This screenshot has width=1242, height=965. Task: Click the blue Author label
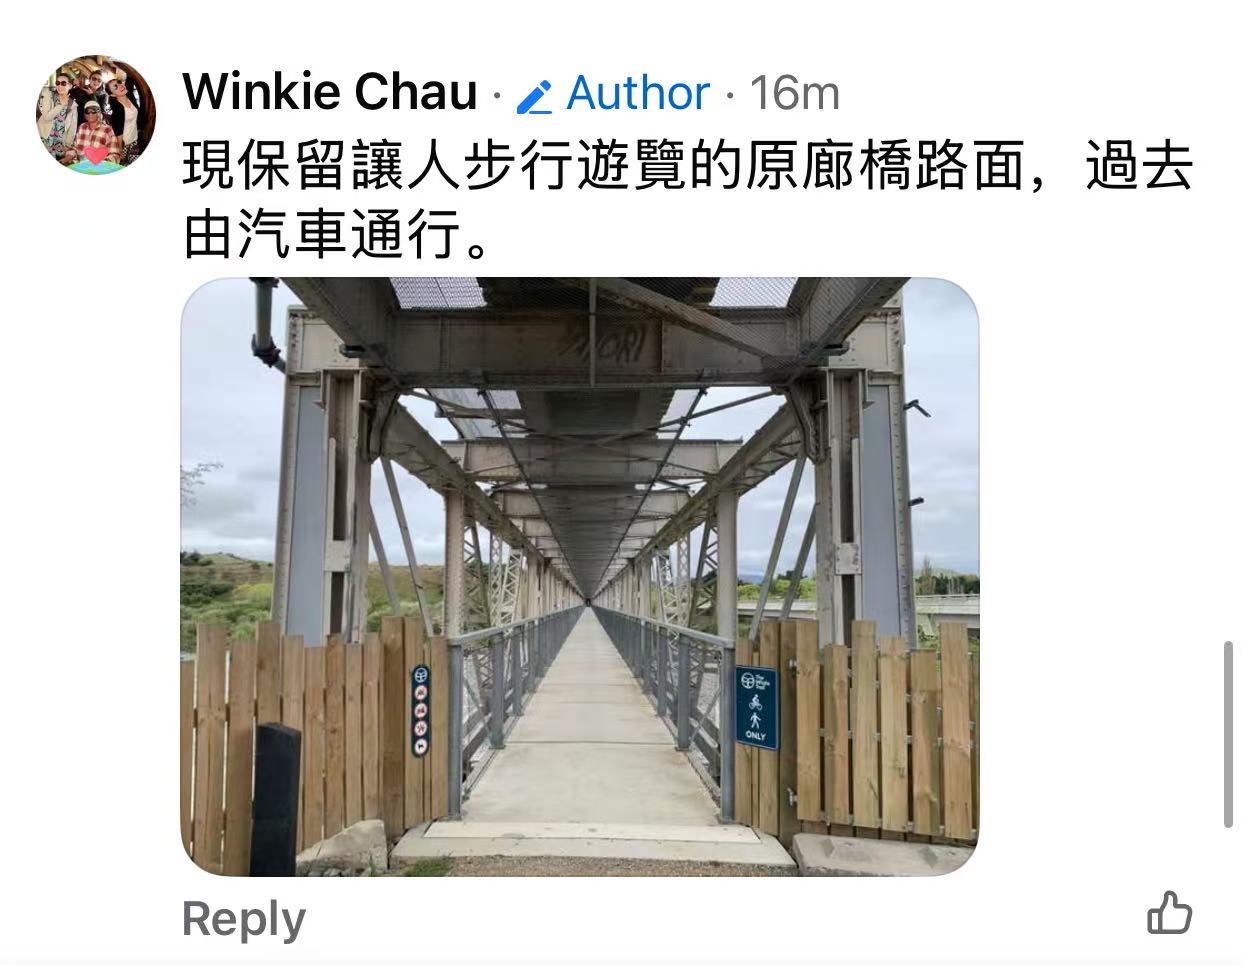coord(638,93)
